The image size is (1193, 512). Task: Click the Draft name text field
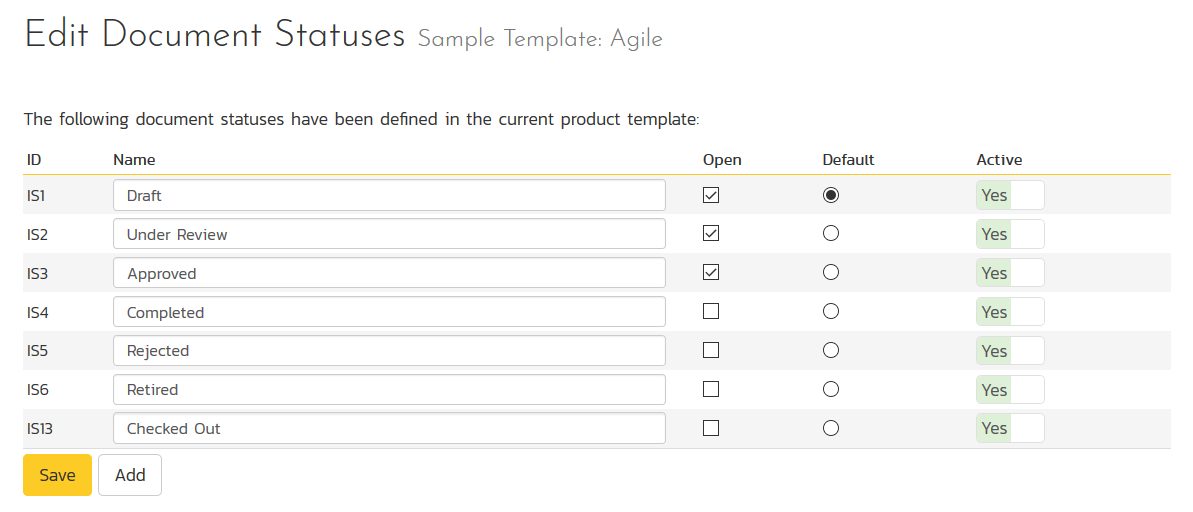click(x=389, y=196)
